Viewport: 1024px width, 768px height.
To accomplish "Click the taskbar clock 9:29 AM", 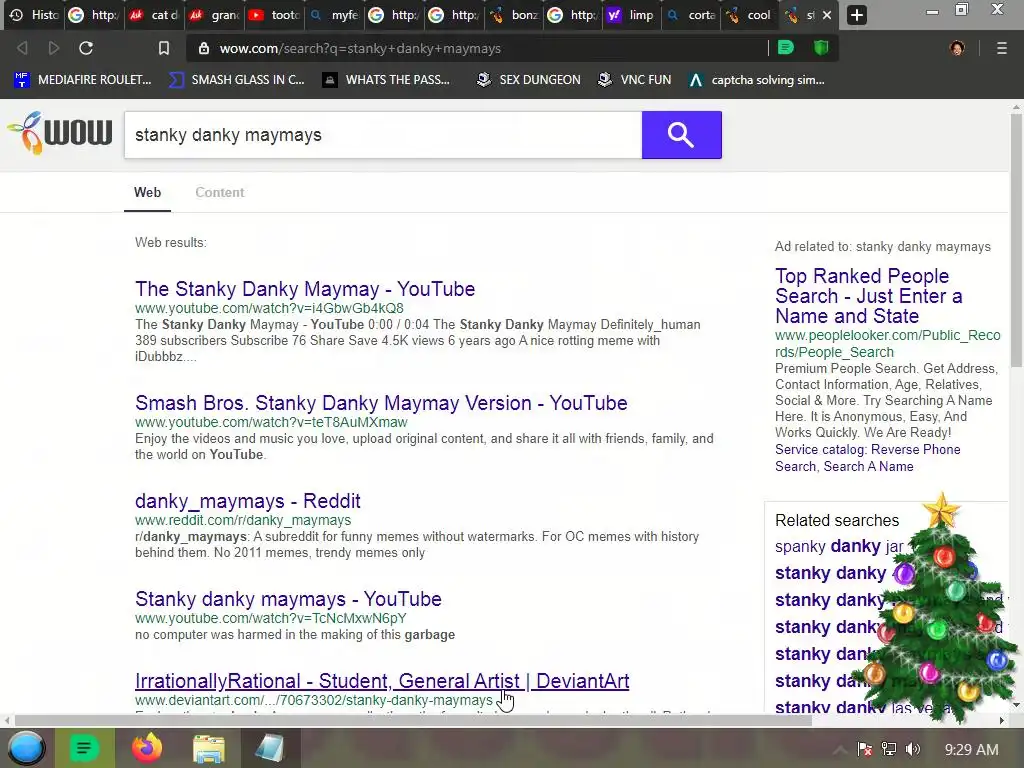I will (x=971, y=750).
